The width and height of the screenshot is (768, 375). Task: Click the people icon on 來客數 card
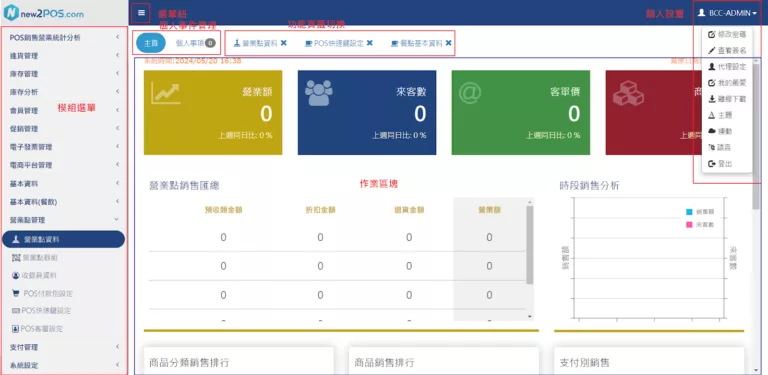click(319, 93)
